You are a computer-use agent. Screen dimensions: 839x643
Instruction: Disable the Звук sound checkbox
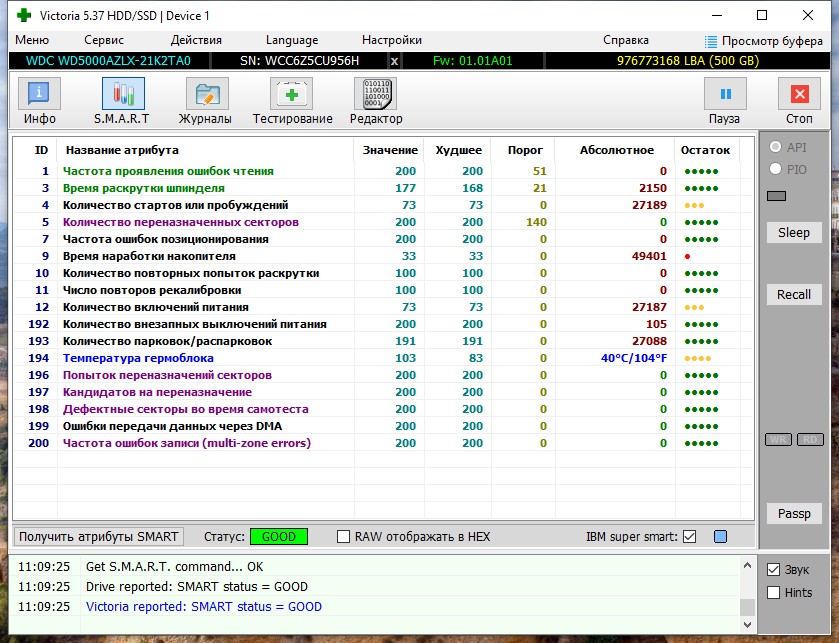coord(773,569)
